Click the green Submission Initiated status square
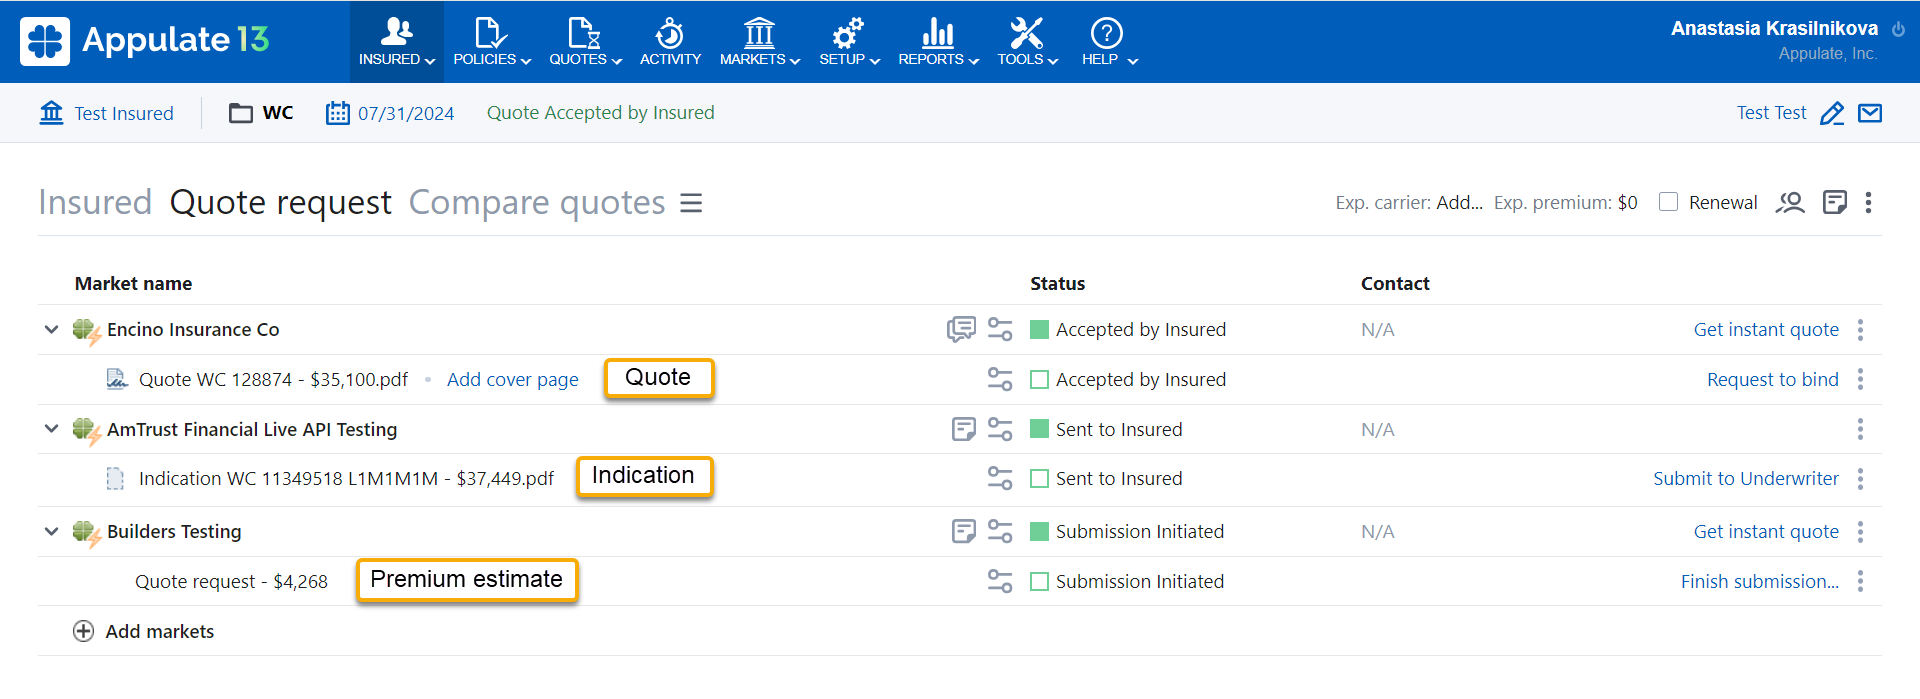This screenshot has width=1920, height=699. 1040,531
